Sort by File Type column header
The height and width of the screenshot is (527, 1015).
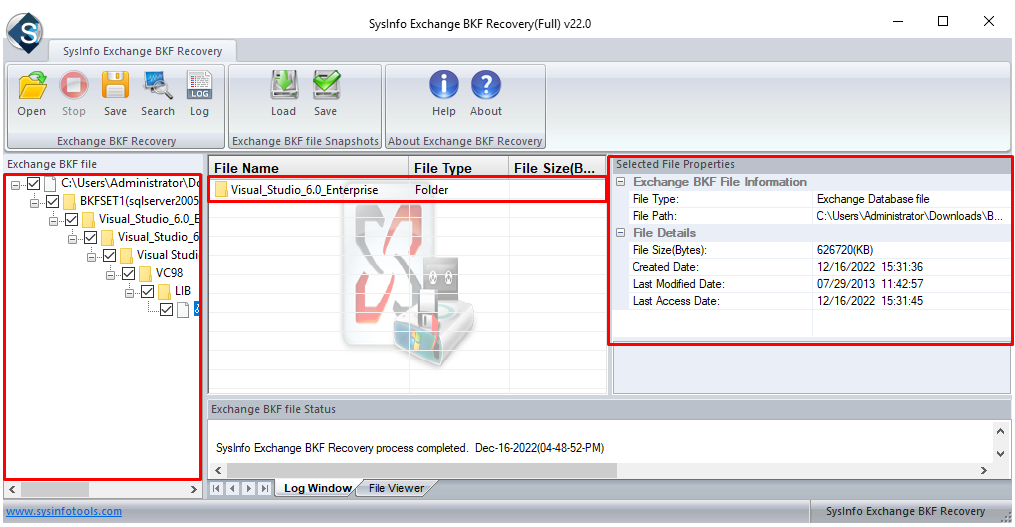point(458,168)
